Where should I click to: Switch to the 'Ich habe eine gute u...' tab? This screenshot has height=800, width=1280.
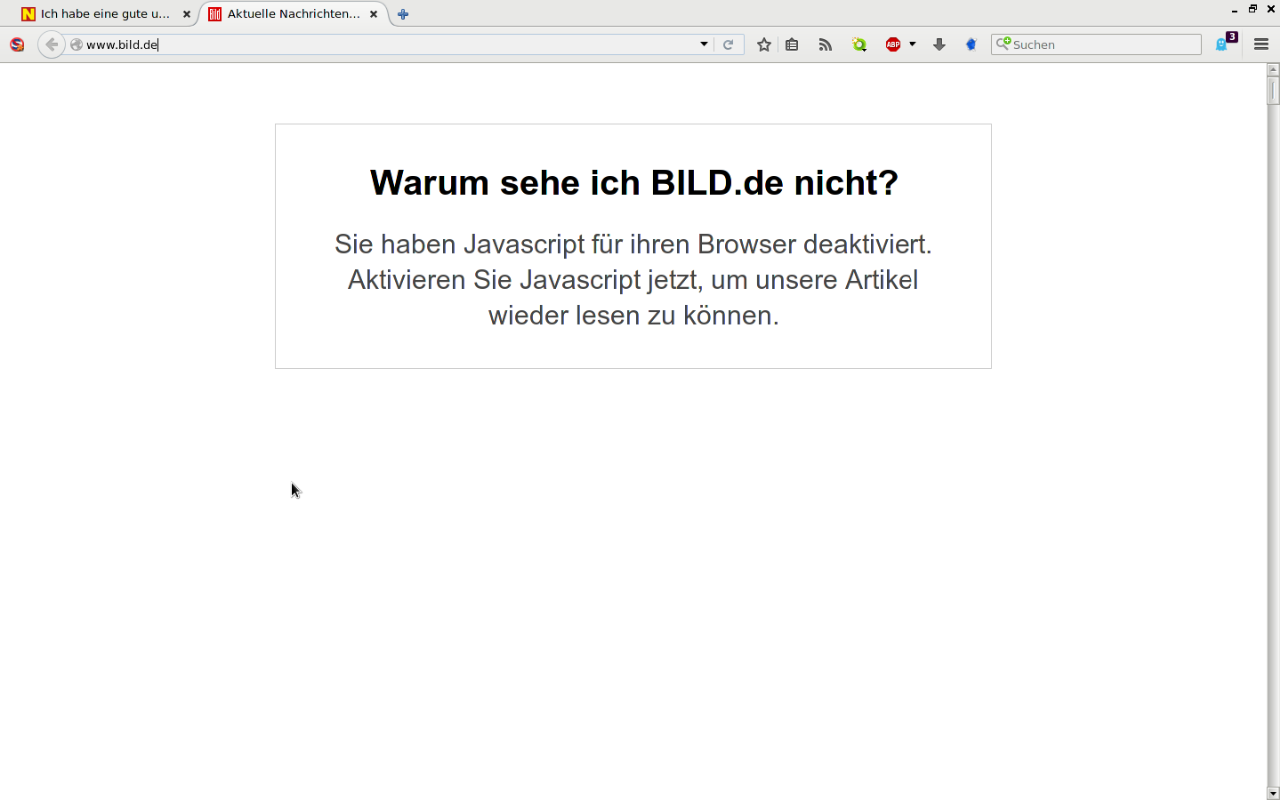pos(105,14)
